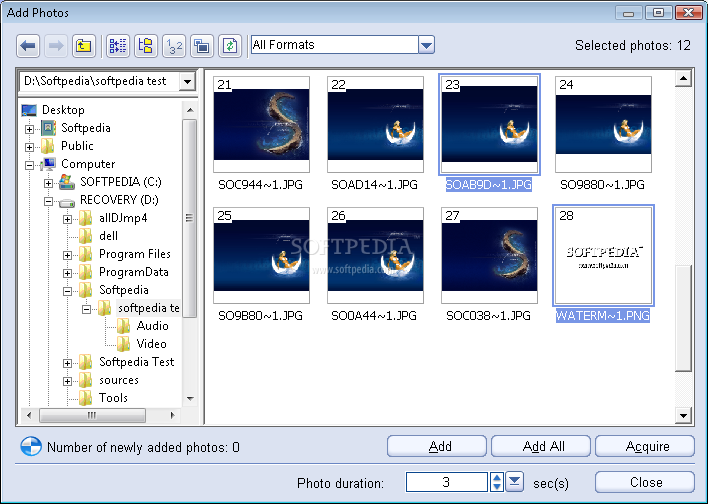Screen dimensions: 708x504
Task: Minimize the Add Photos window
Action: coord(628,13)
